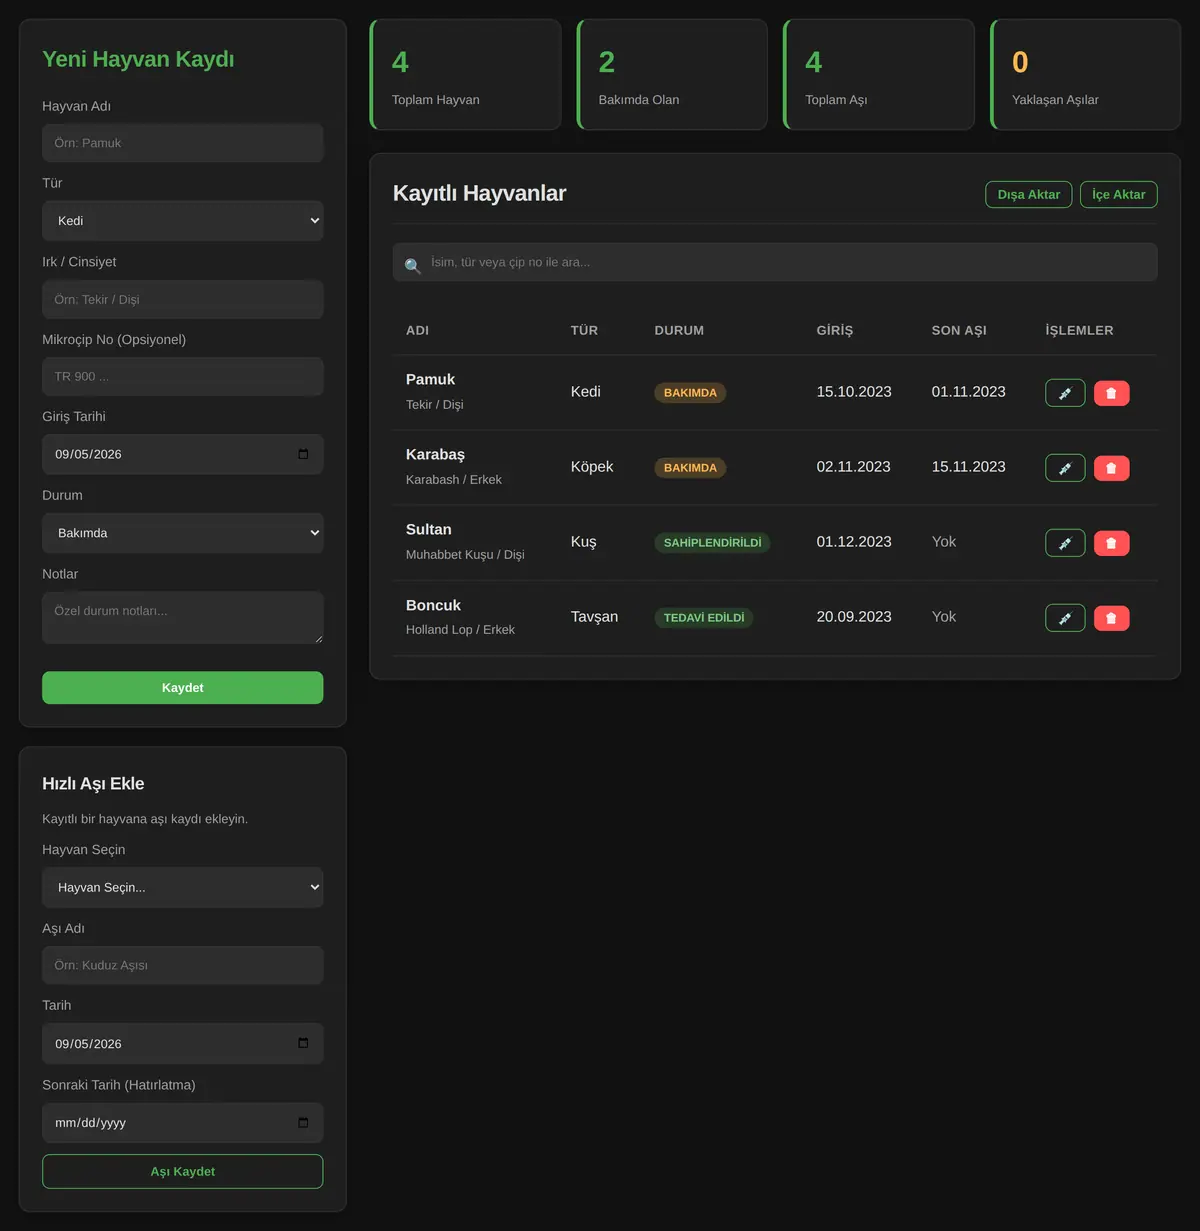Click the Toplam Hayvan stat card
Viewport: 1200px width, 1231px height.
pos(466,75)
